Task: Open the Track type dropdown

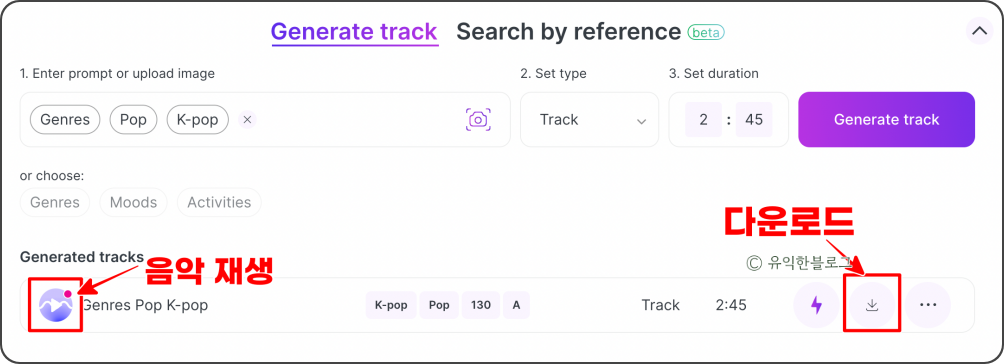Action: point(589,120)
